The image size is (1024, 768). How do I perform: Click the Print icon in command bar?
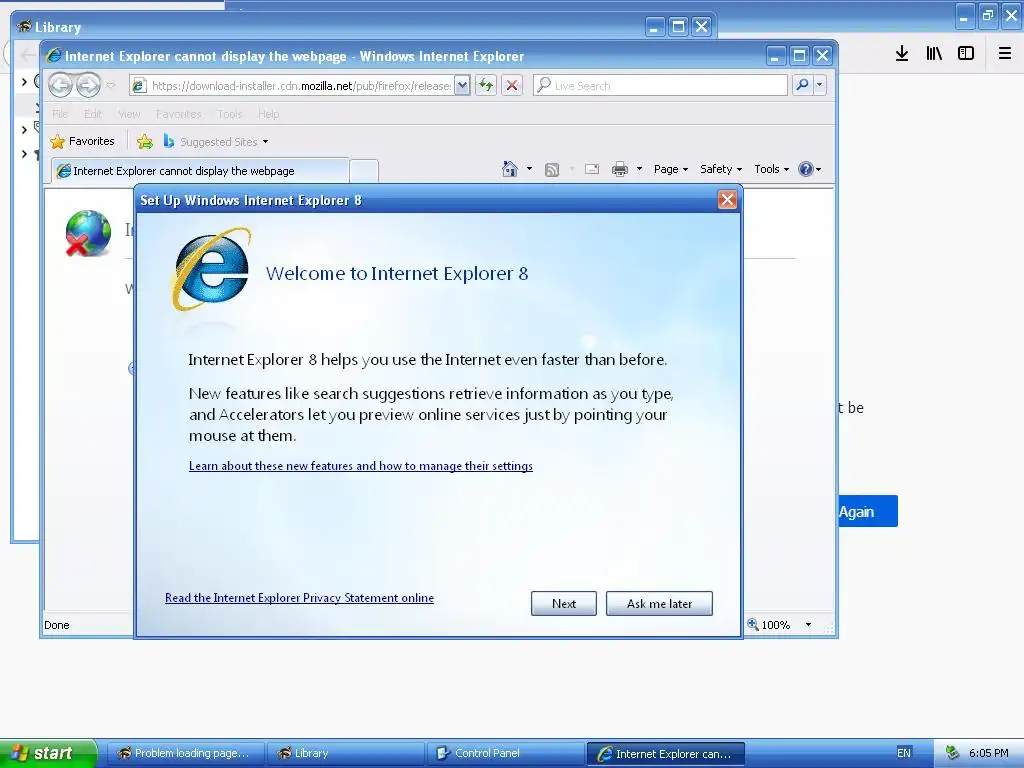pos(620,169)
